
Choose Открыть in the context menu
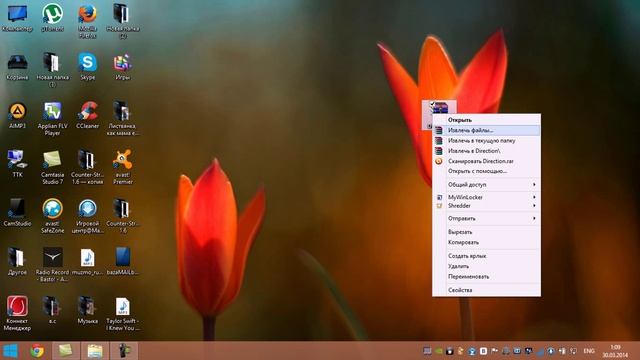point(487,120)
